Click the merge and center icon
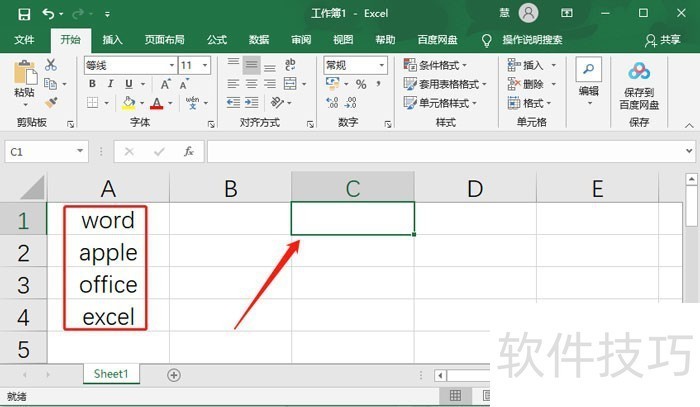The image size is (700, 407). [x=290, y=84]
